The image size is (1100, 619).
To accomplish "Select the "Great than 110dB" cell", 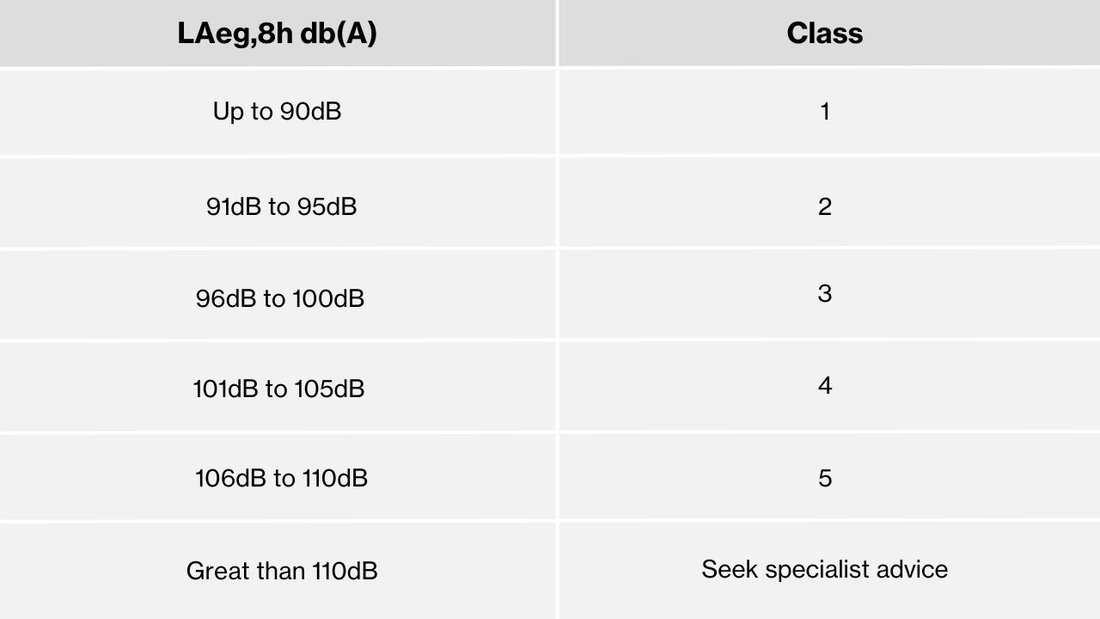I will [281, 572].
